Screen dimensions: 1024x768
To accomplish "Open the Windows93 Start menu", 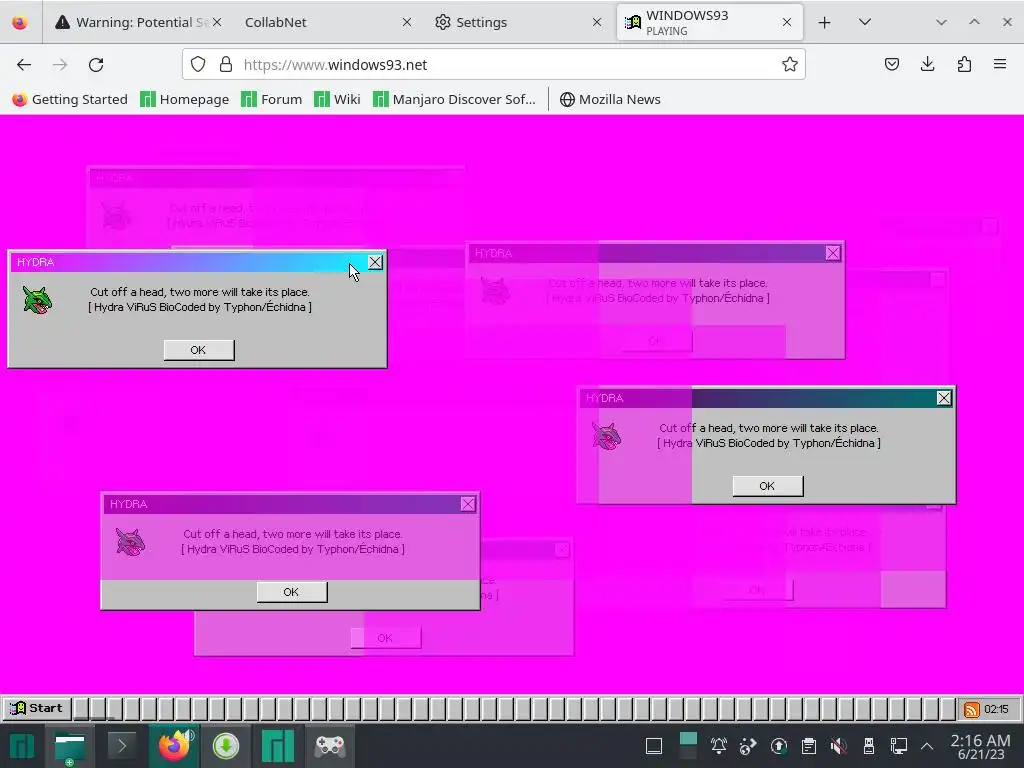I will (x=37, y=709).
